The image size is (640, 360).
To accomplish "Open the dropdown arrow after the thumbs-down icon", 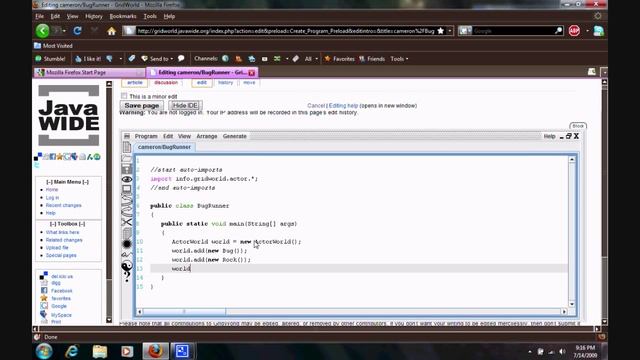I will click(120, 59).
